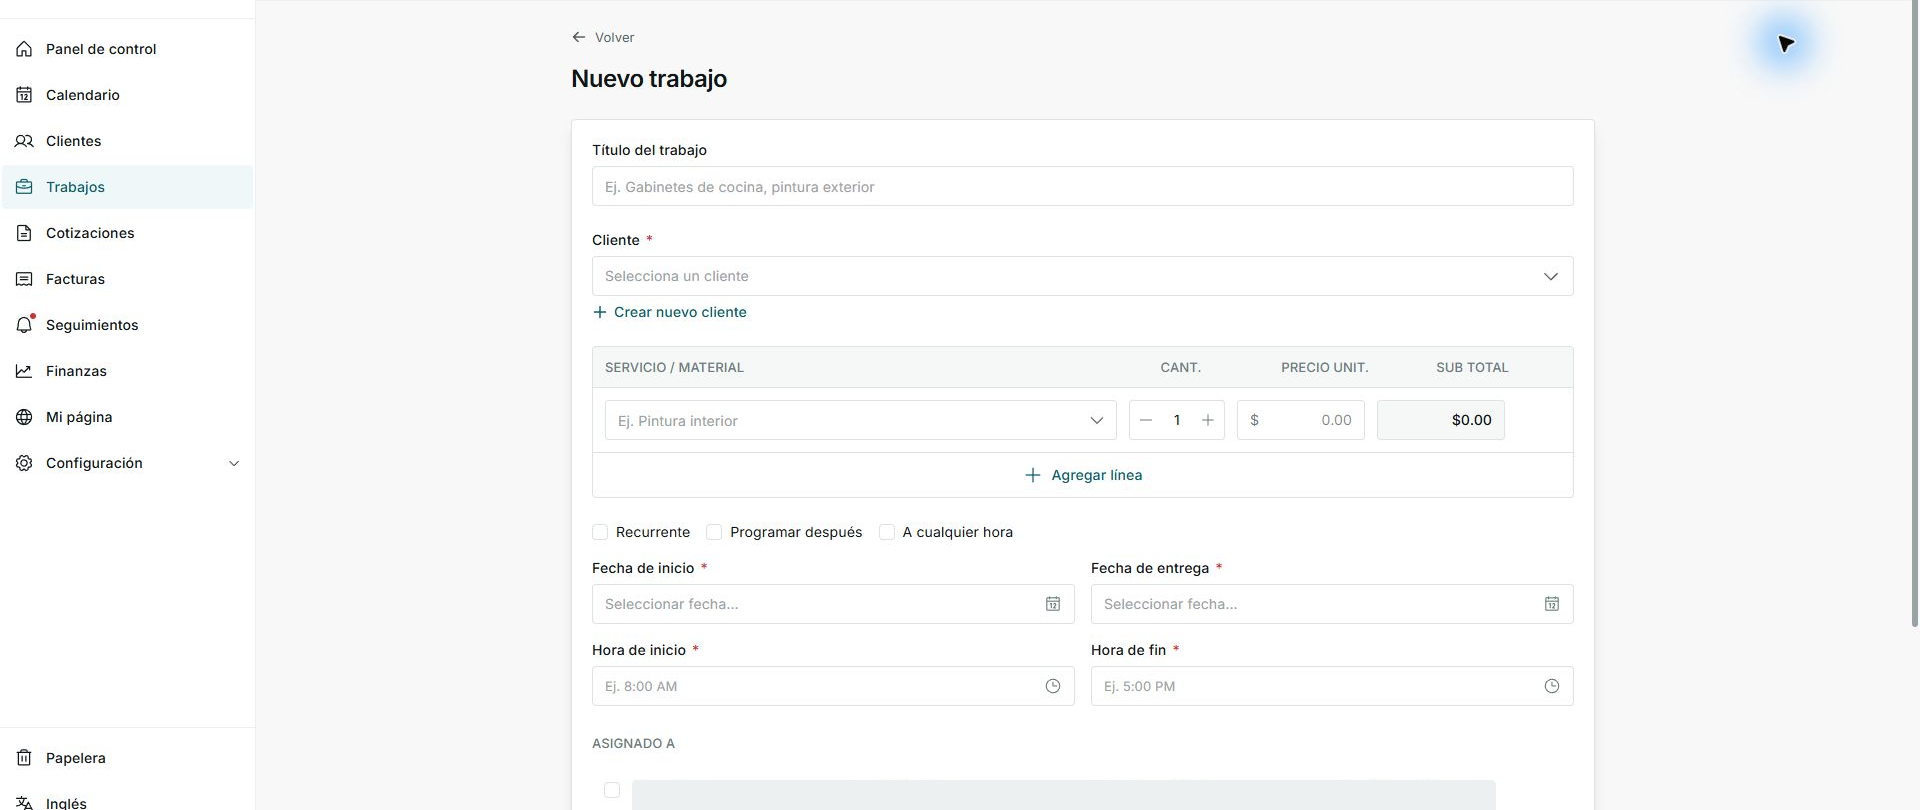Click the chevron of the service dropdown
The height and width of the screenshot is (810, 1920).
click(1097, 420)
